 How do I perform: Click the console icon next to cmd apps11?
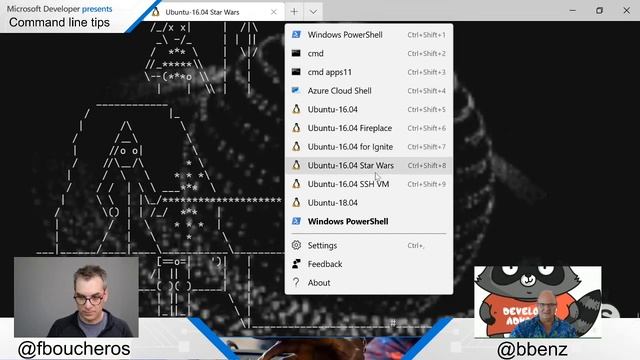[296, 72]
